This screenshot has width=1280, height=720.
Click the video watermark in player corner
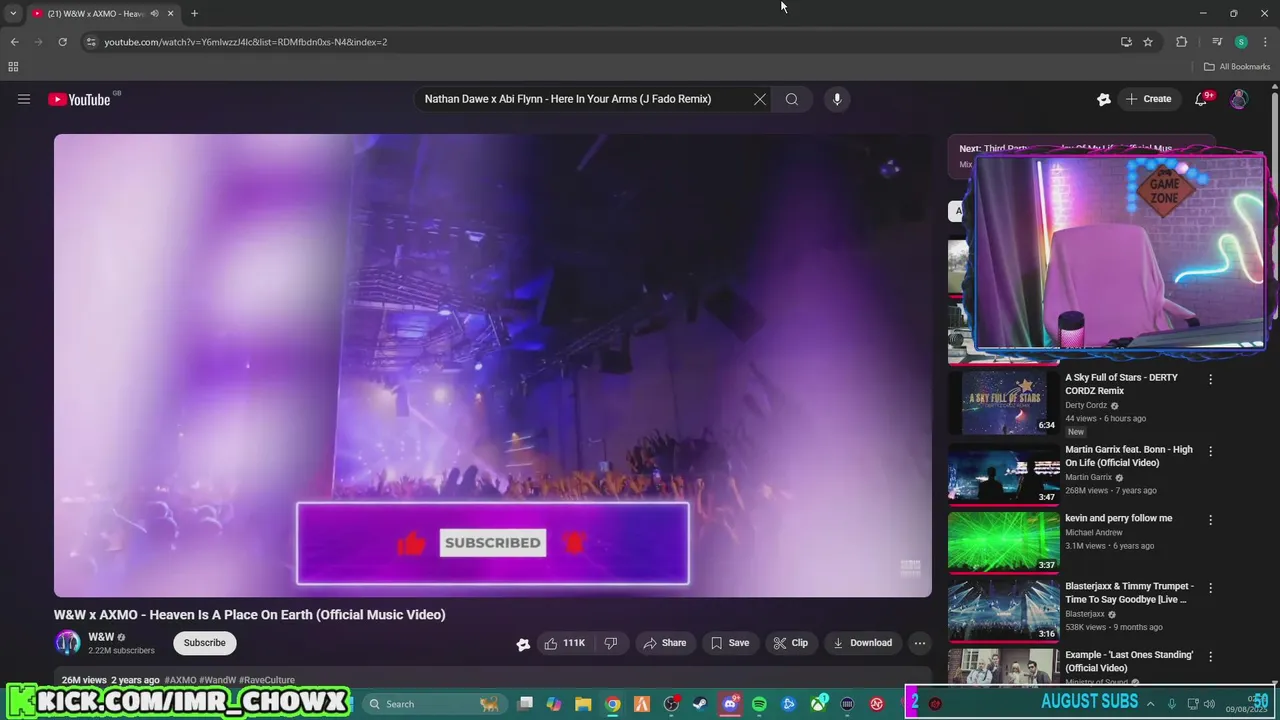pos(910,568)
